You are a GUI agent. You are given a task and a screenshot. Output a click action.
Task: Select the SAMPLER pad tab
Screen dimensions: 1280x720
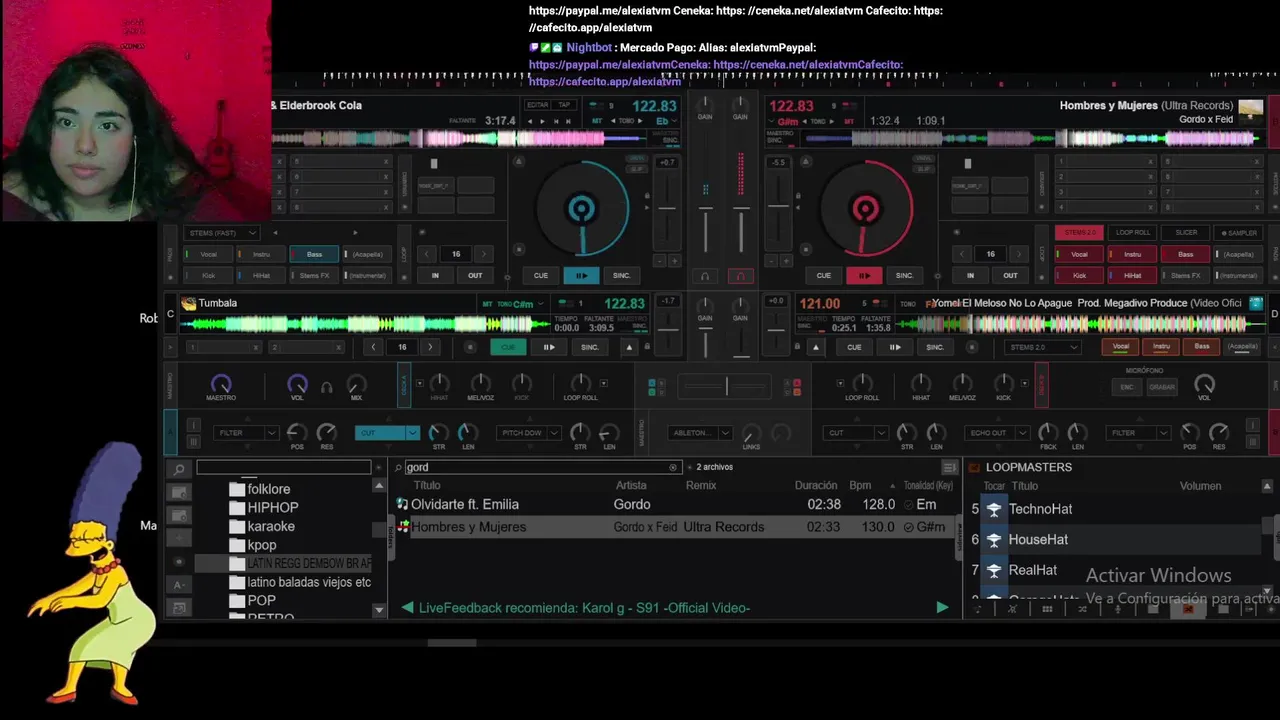(x=1239, y=233)
